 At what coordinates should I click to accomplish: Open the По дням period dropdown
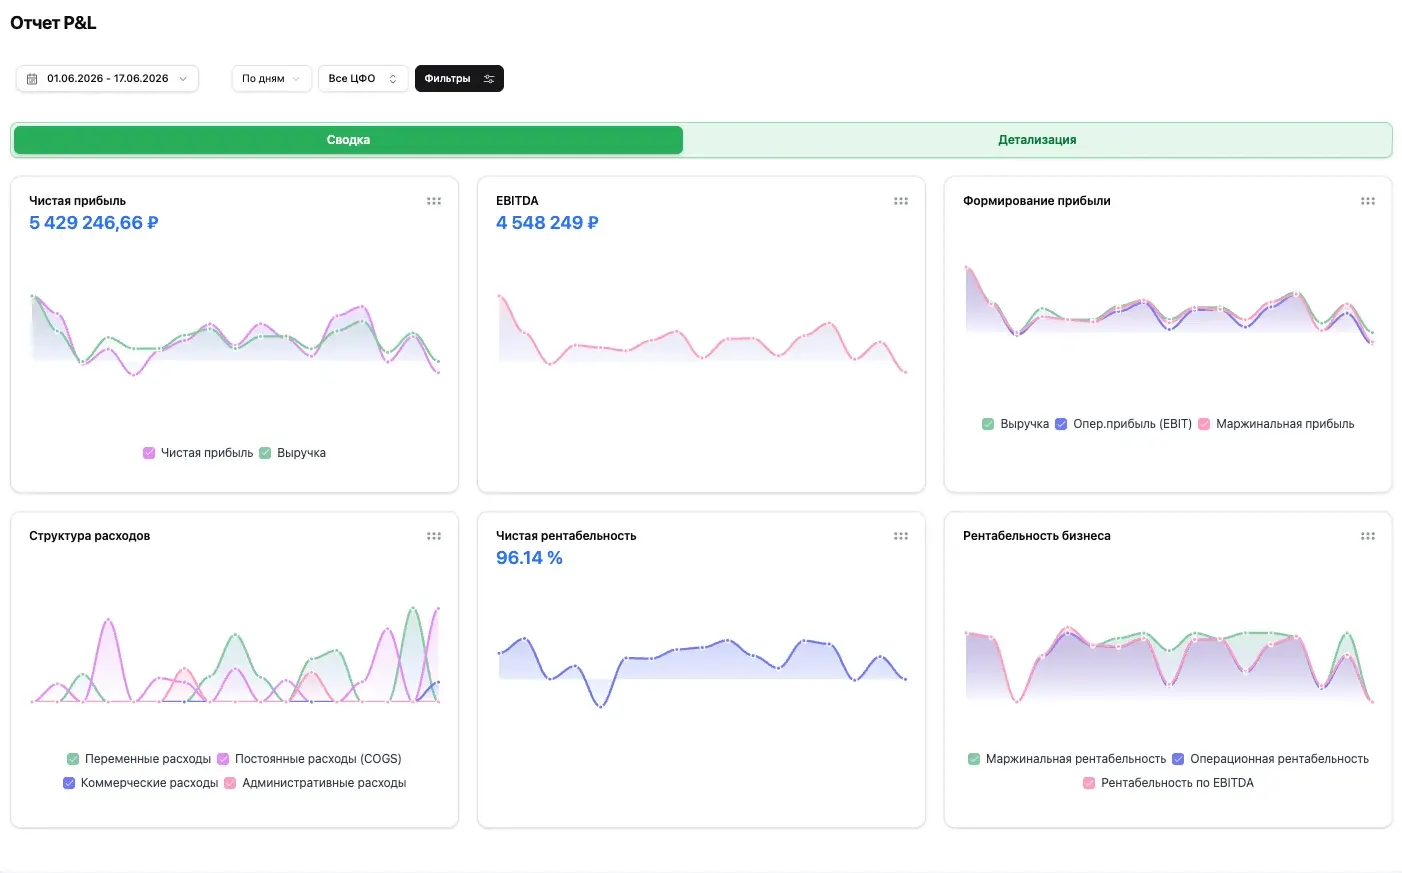tap(272, 79)
